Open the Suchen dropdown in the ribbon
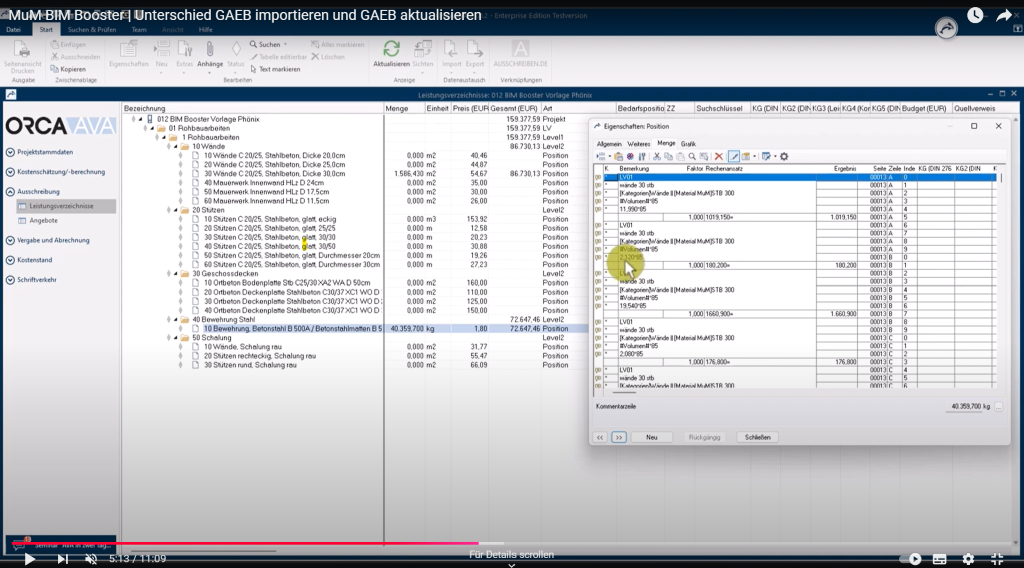Screen dimensions: 1024x568 pos(270,44)
